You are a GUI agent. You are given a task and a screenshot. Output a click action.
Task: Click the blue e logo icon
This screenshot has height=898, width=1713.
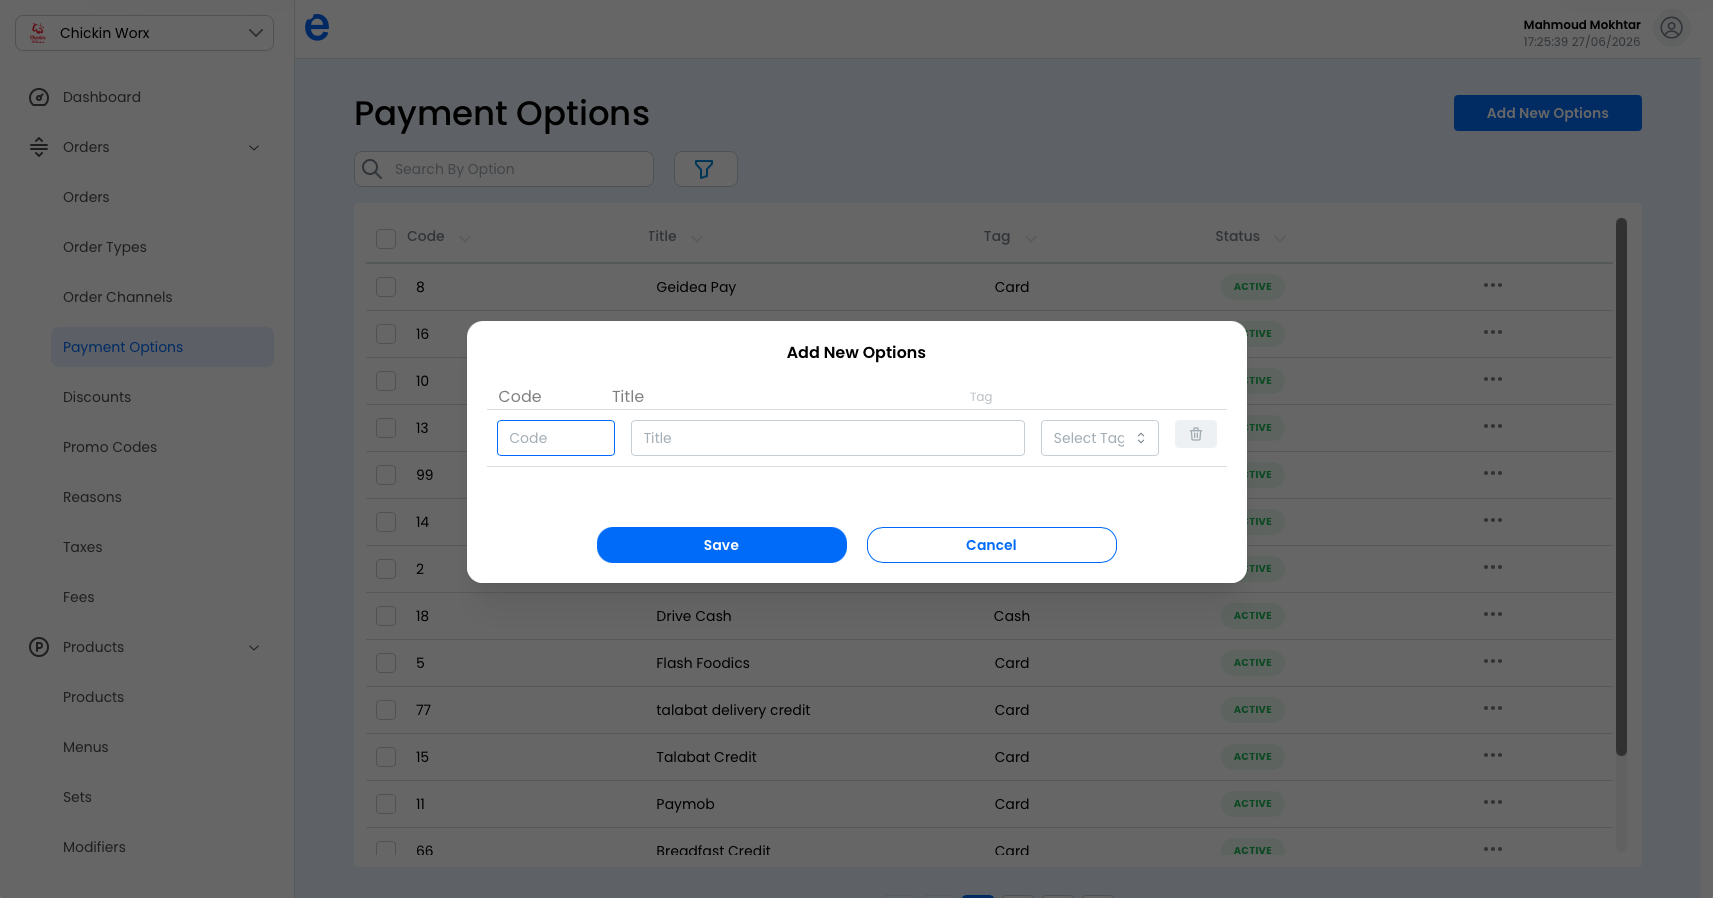tap(317, 27)
